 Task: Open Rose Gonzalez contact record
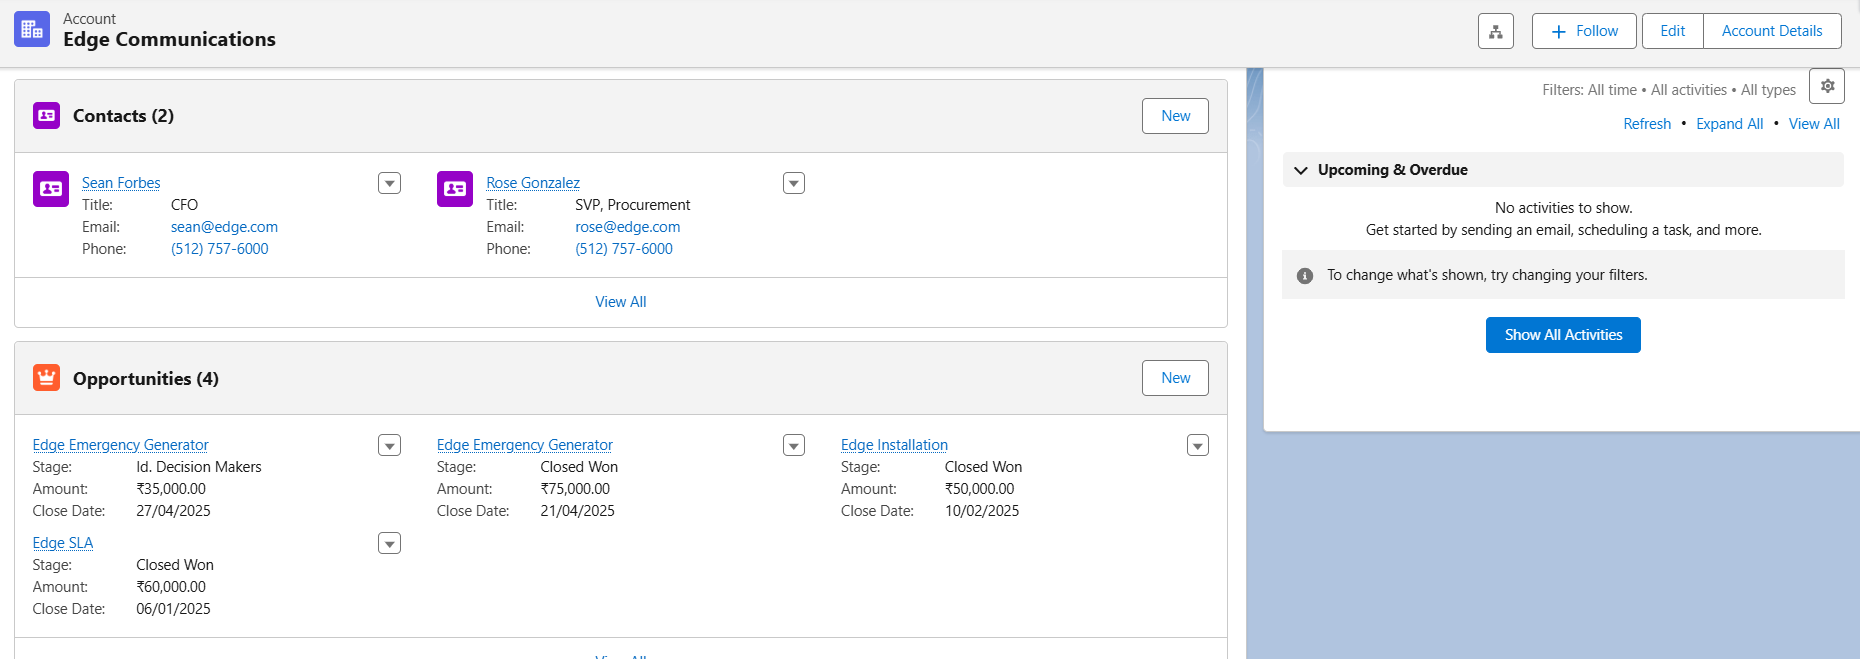click(533, 183)
